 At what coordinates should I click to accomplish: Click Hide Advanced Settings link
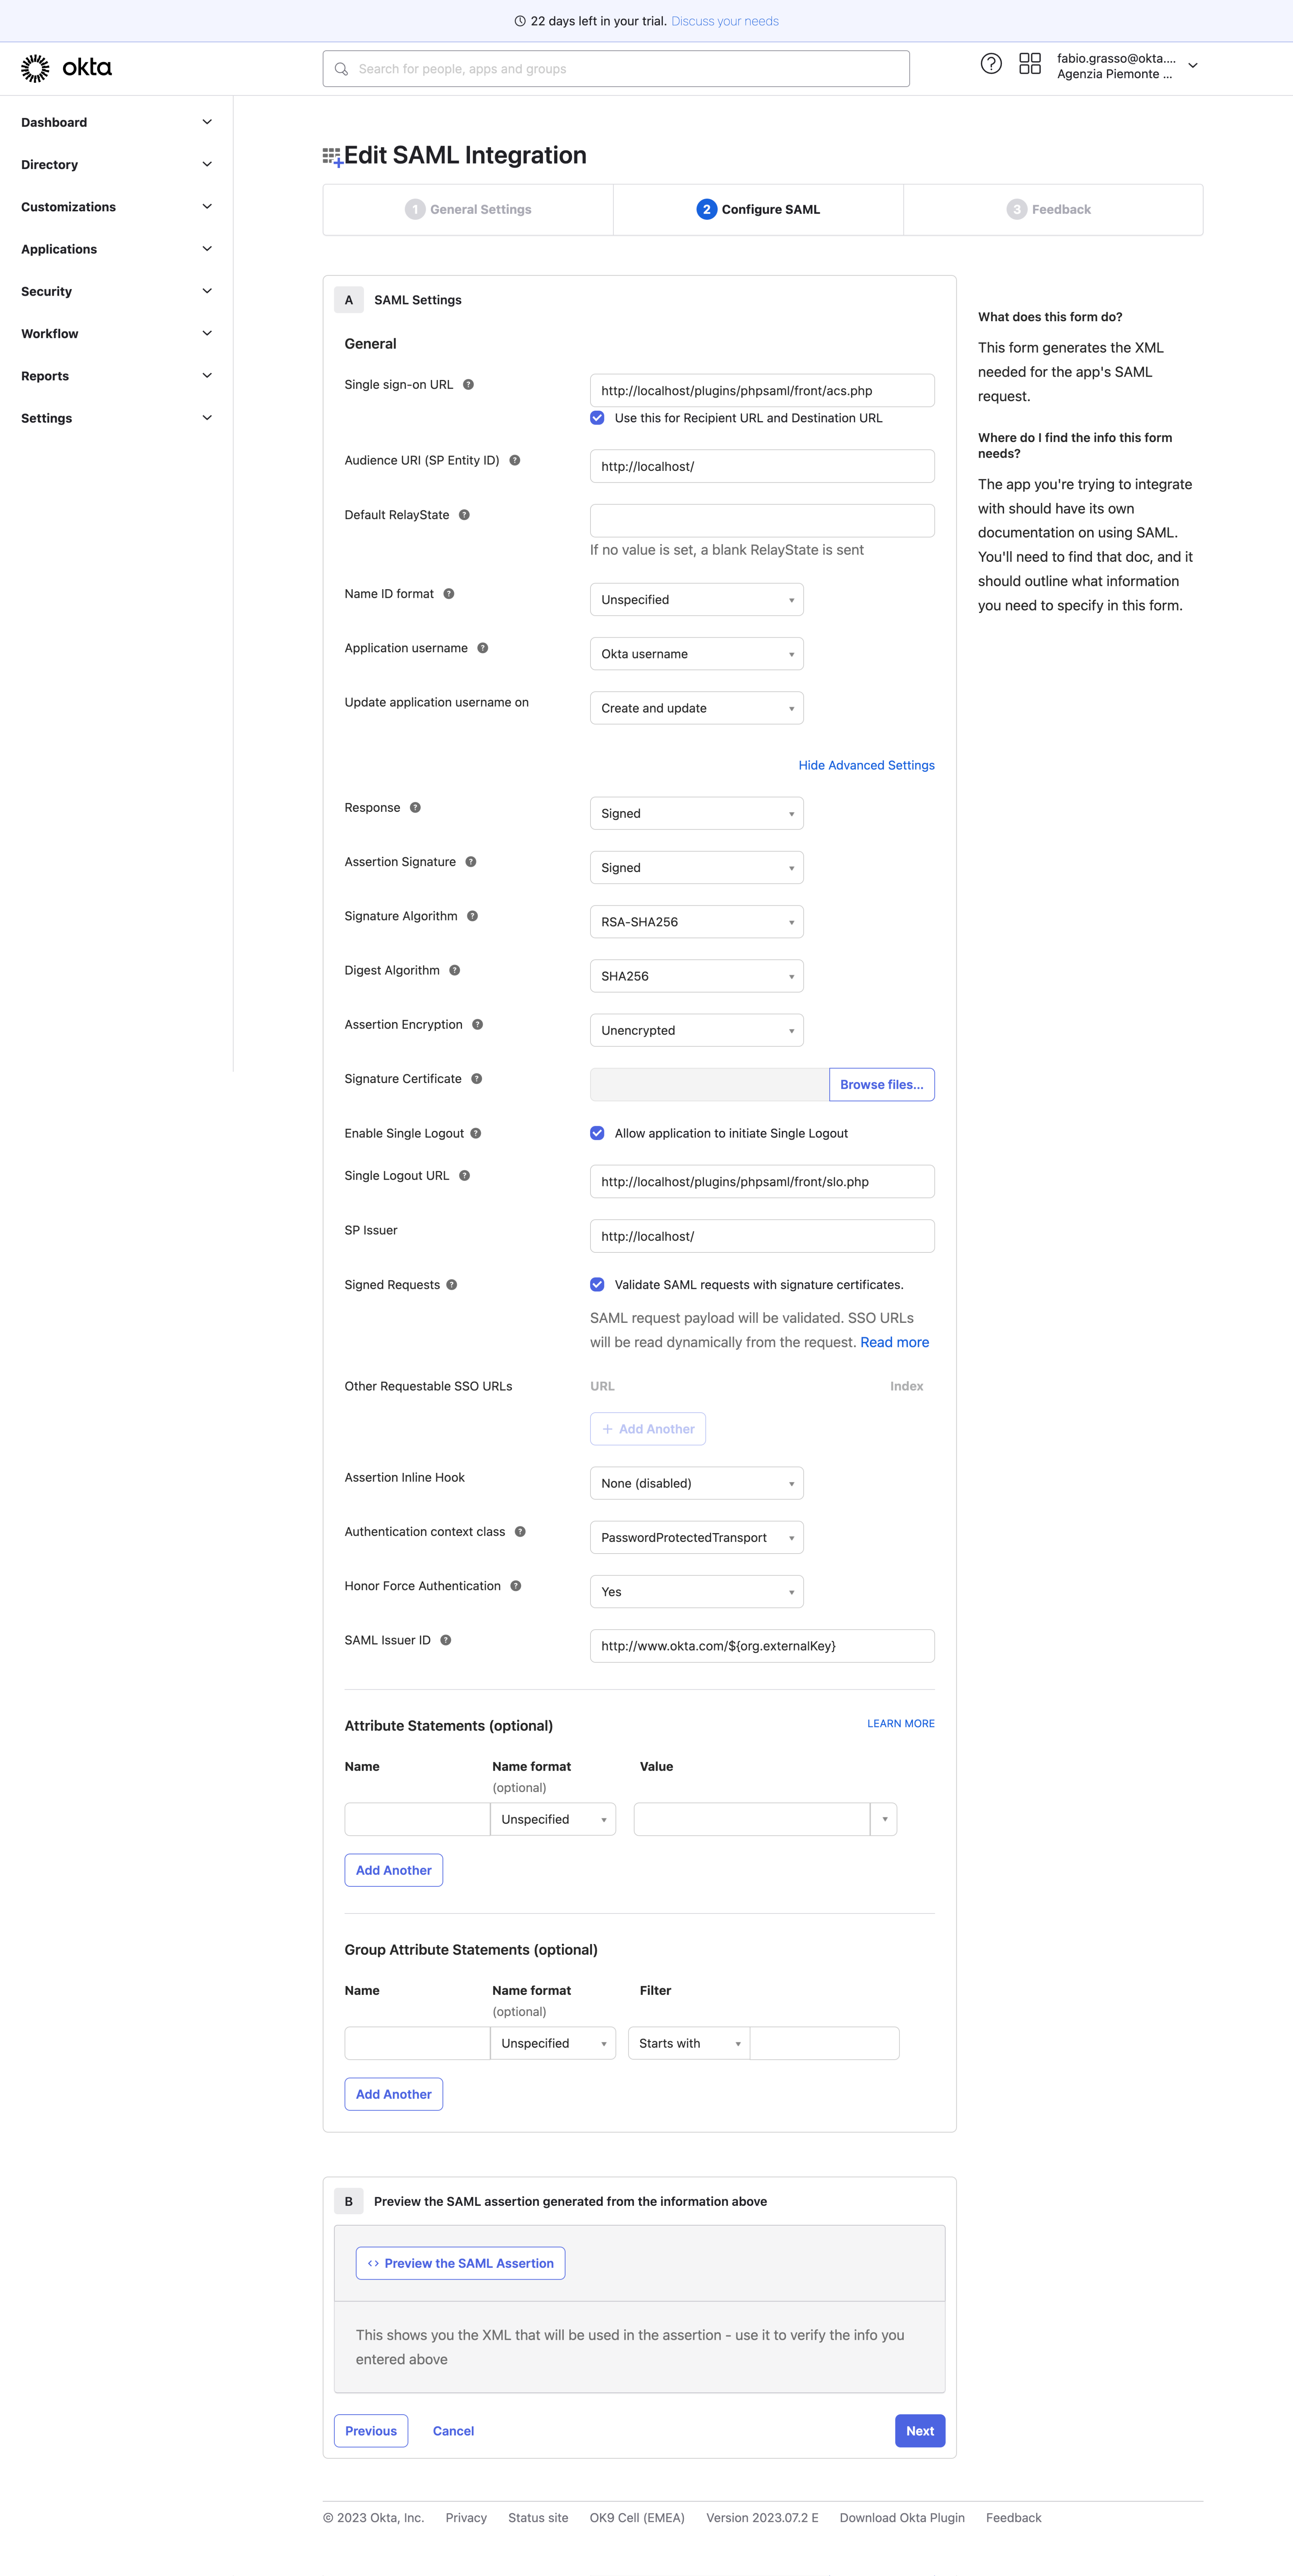[866, 765]
